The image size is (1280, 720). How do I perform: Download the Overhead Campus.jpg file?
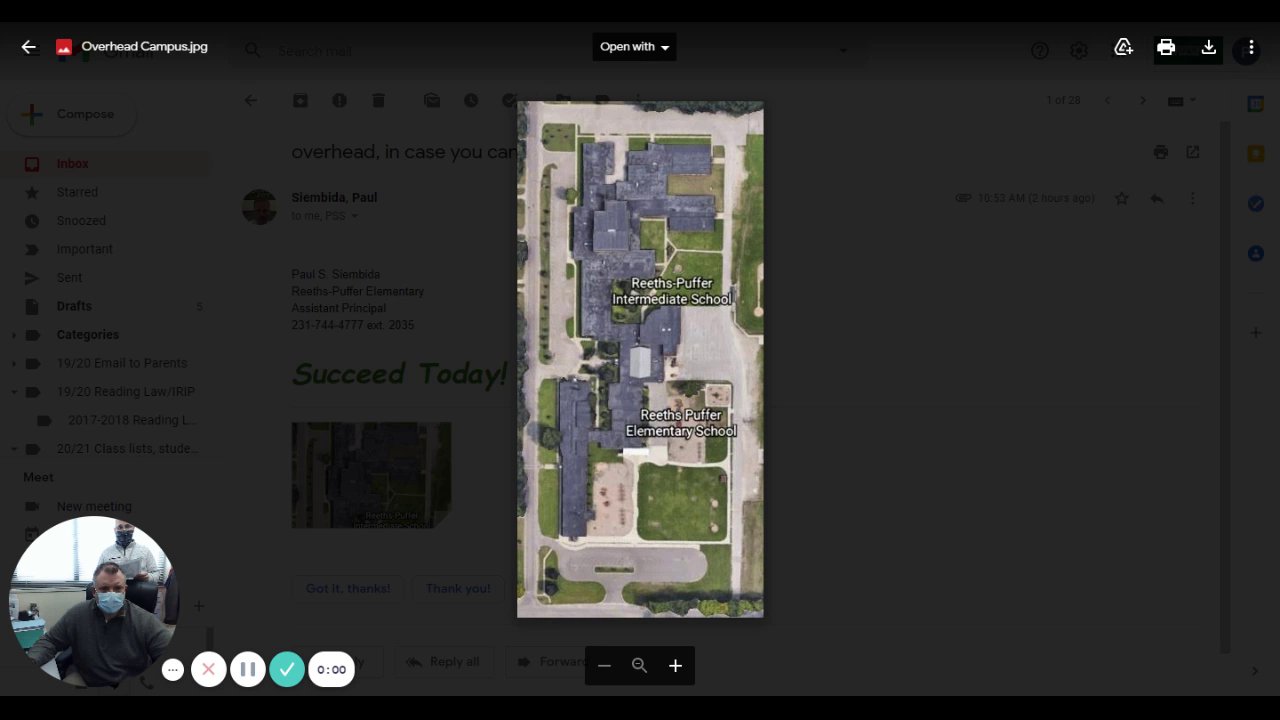click(x=1208, y=47)
